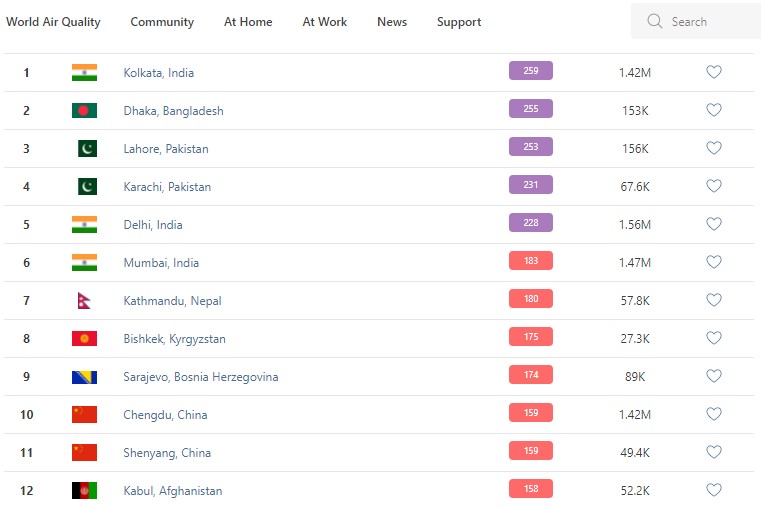Click the search magnifier icon
This screenshot has width=761, height=509.
pos(655,21)
